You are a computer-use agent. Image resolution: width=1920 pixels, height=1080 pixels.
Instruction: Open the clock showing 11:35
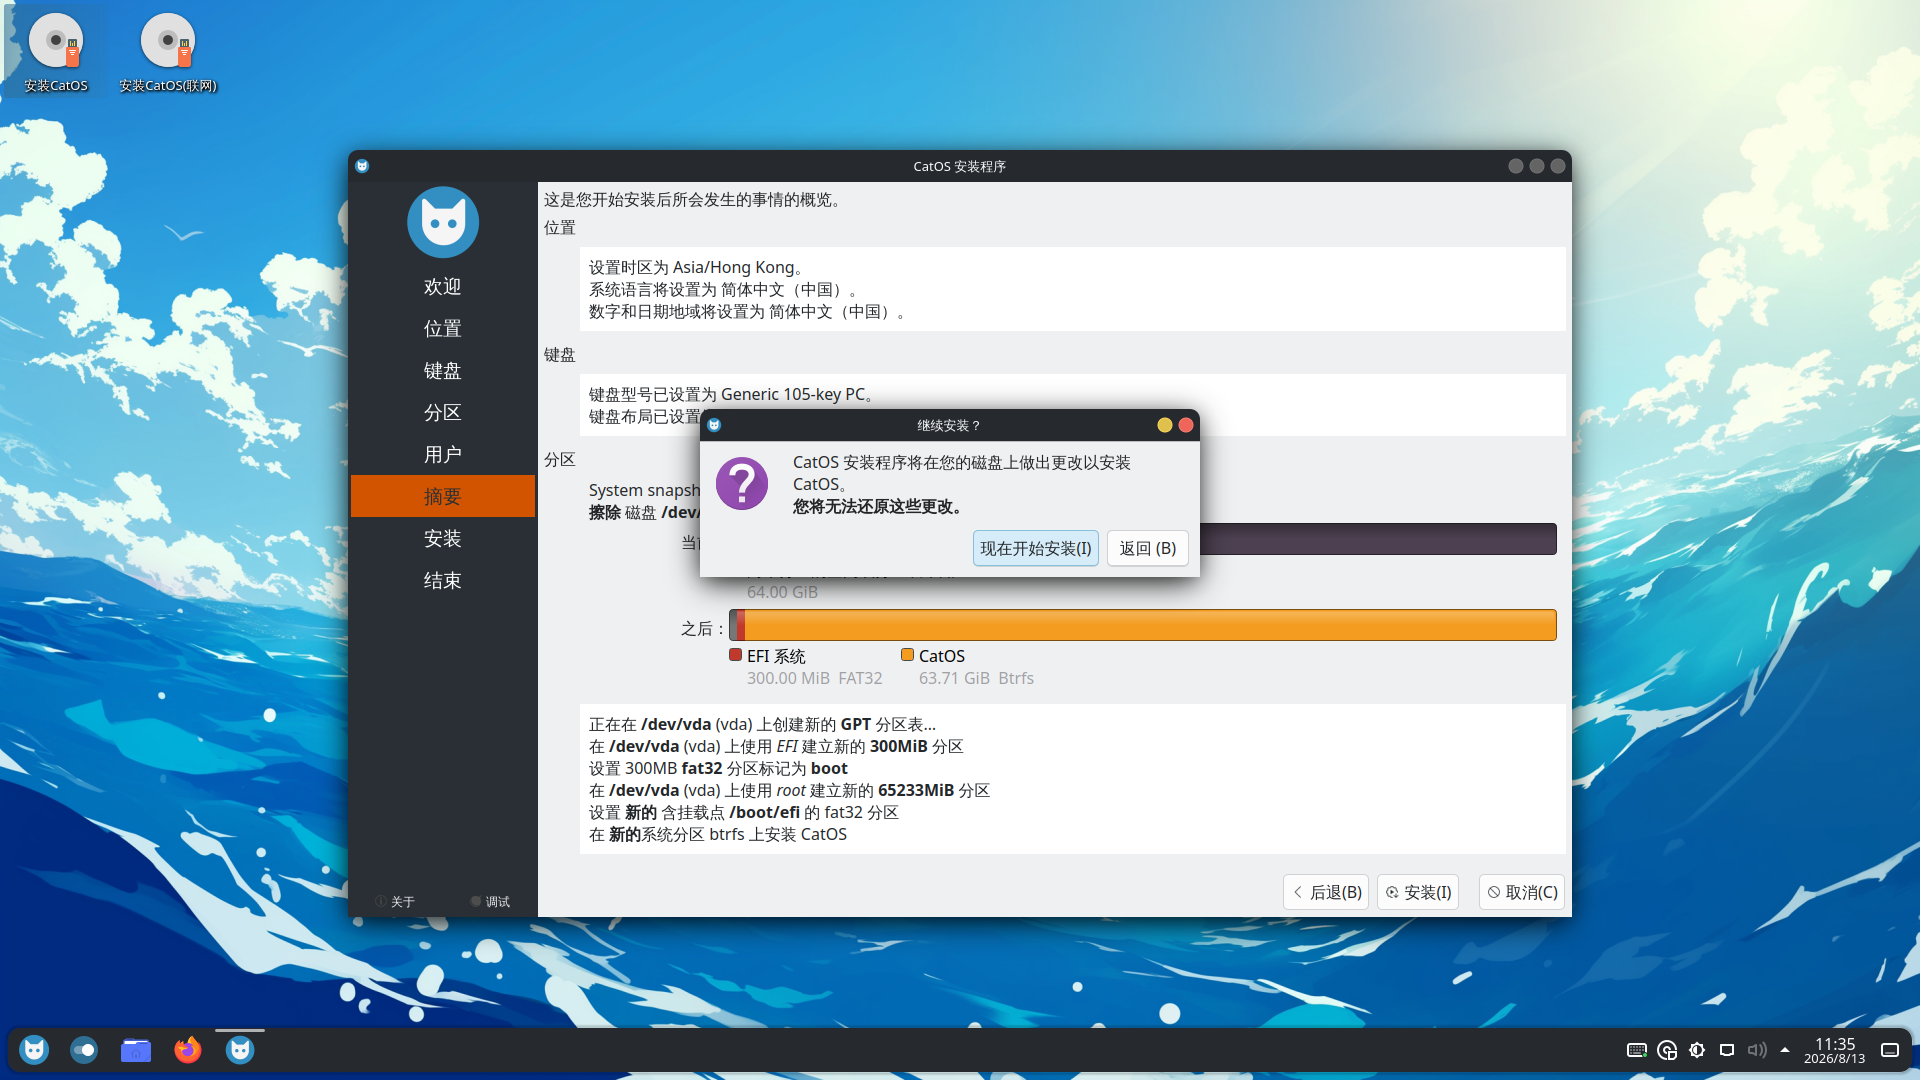(1835, 1050)
